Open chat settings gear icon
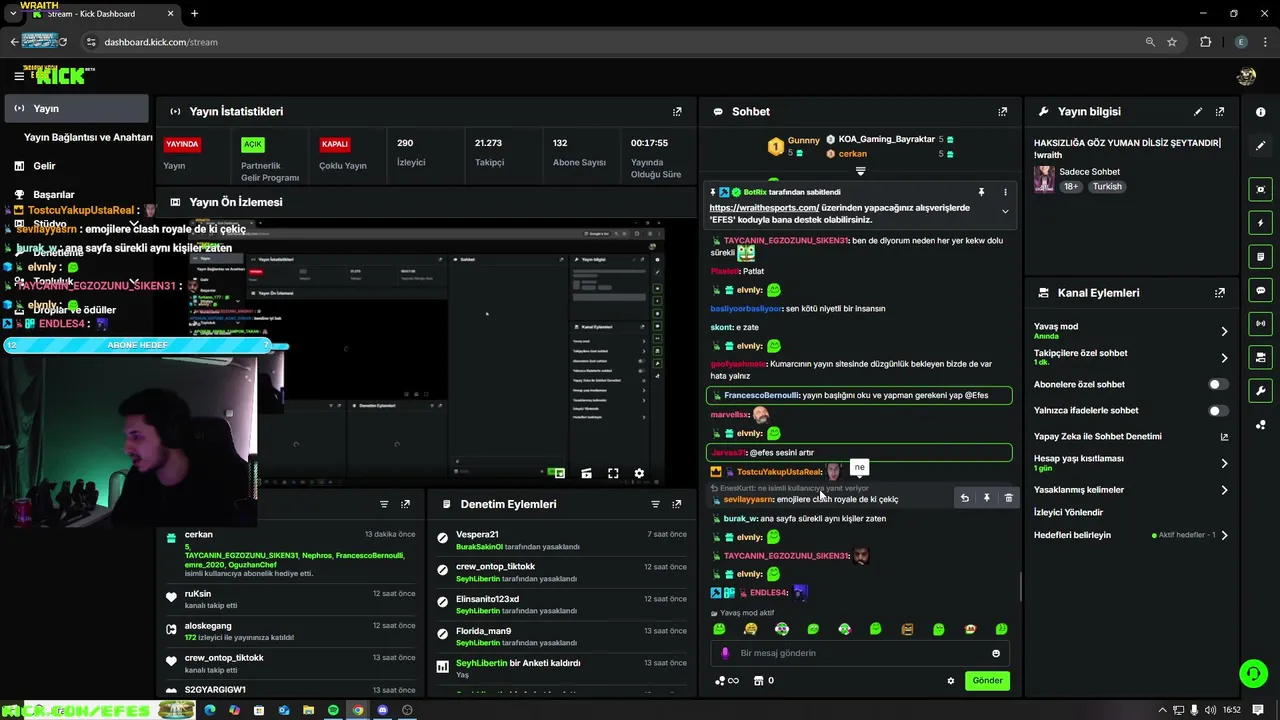This screenshot has width=1280, height=720. [951, 681]
